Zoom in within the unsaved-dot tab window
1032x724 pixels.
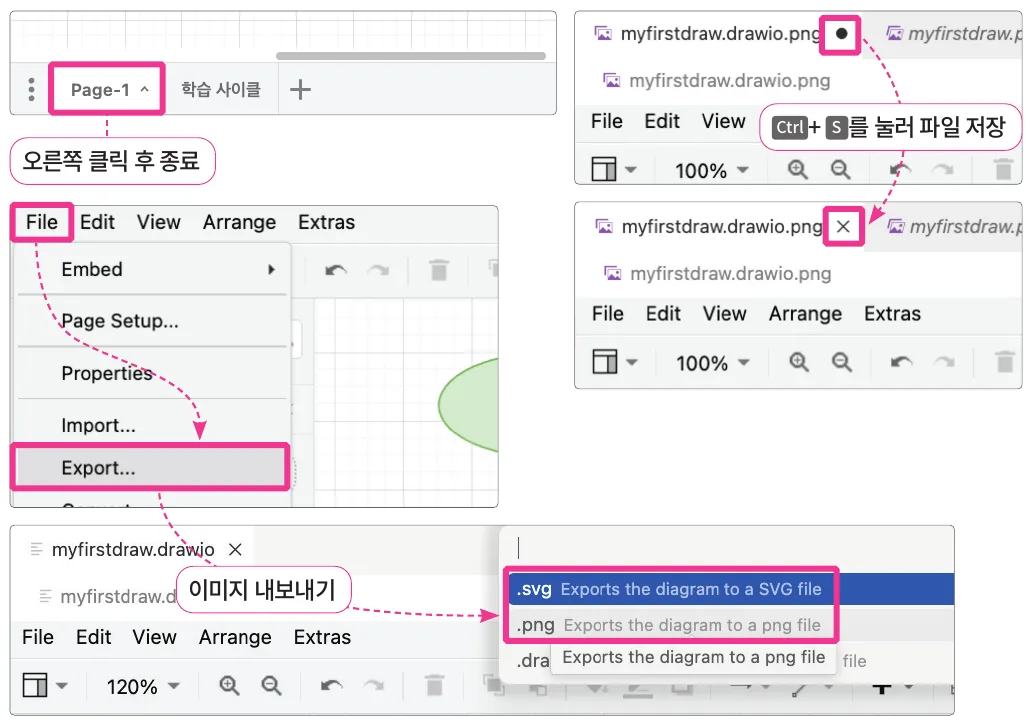(798, 170)
